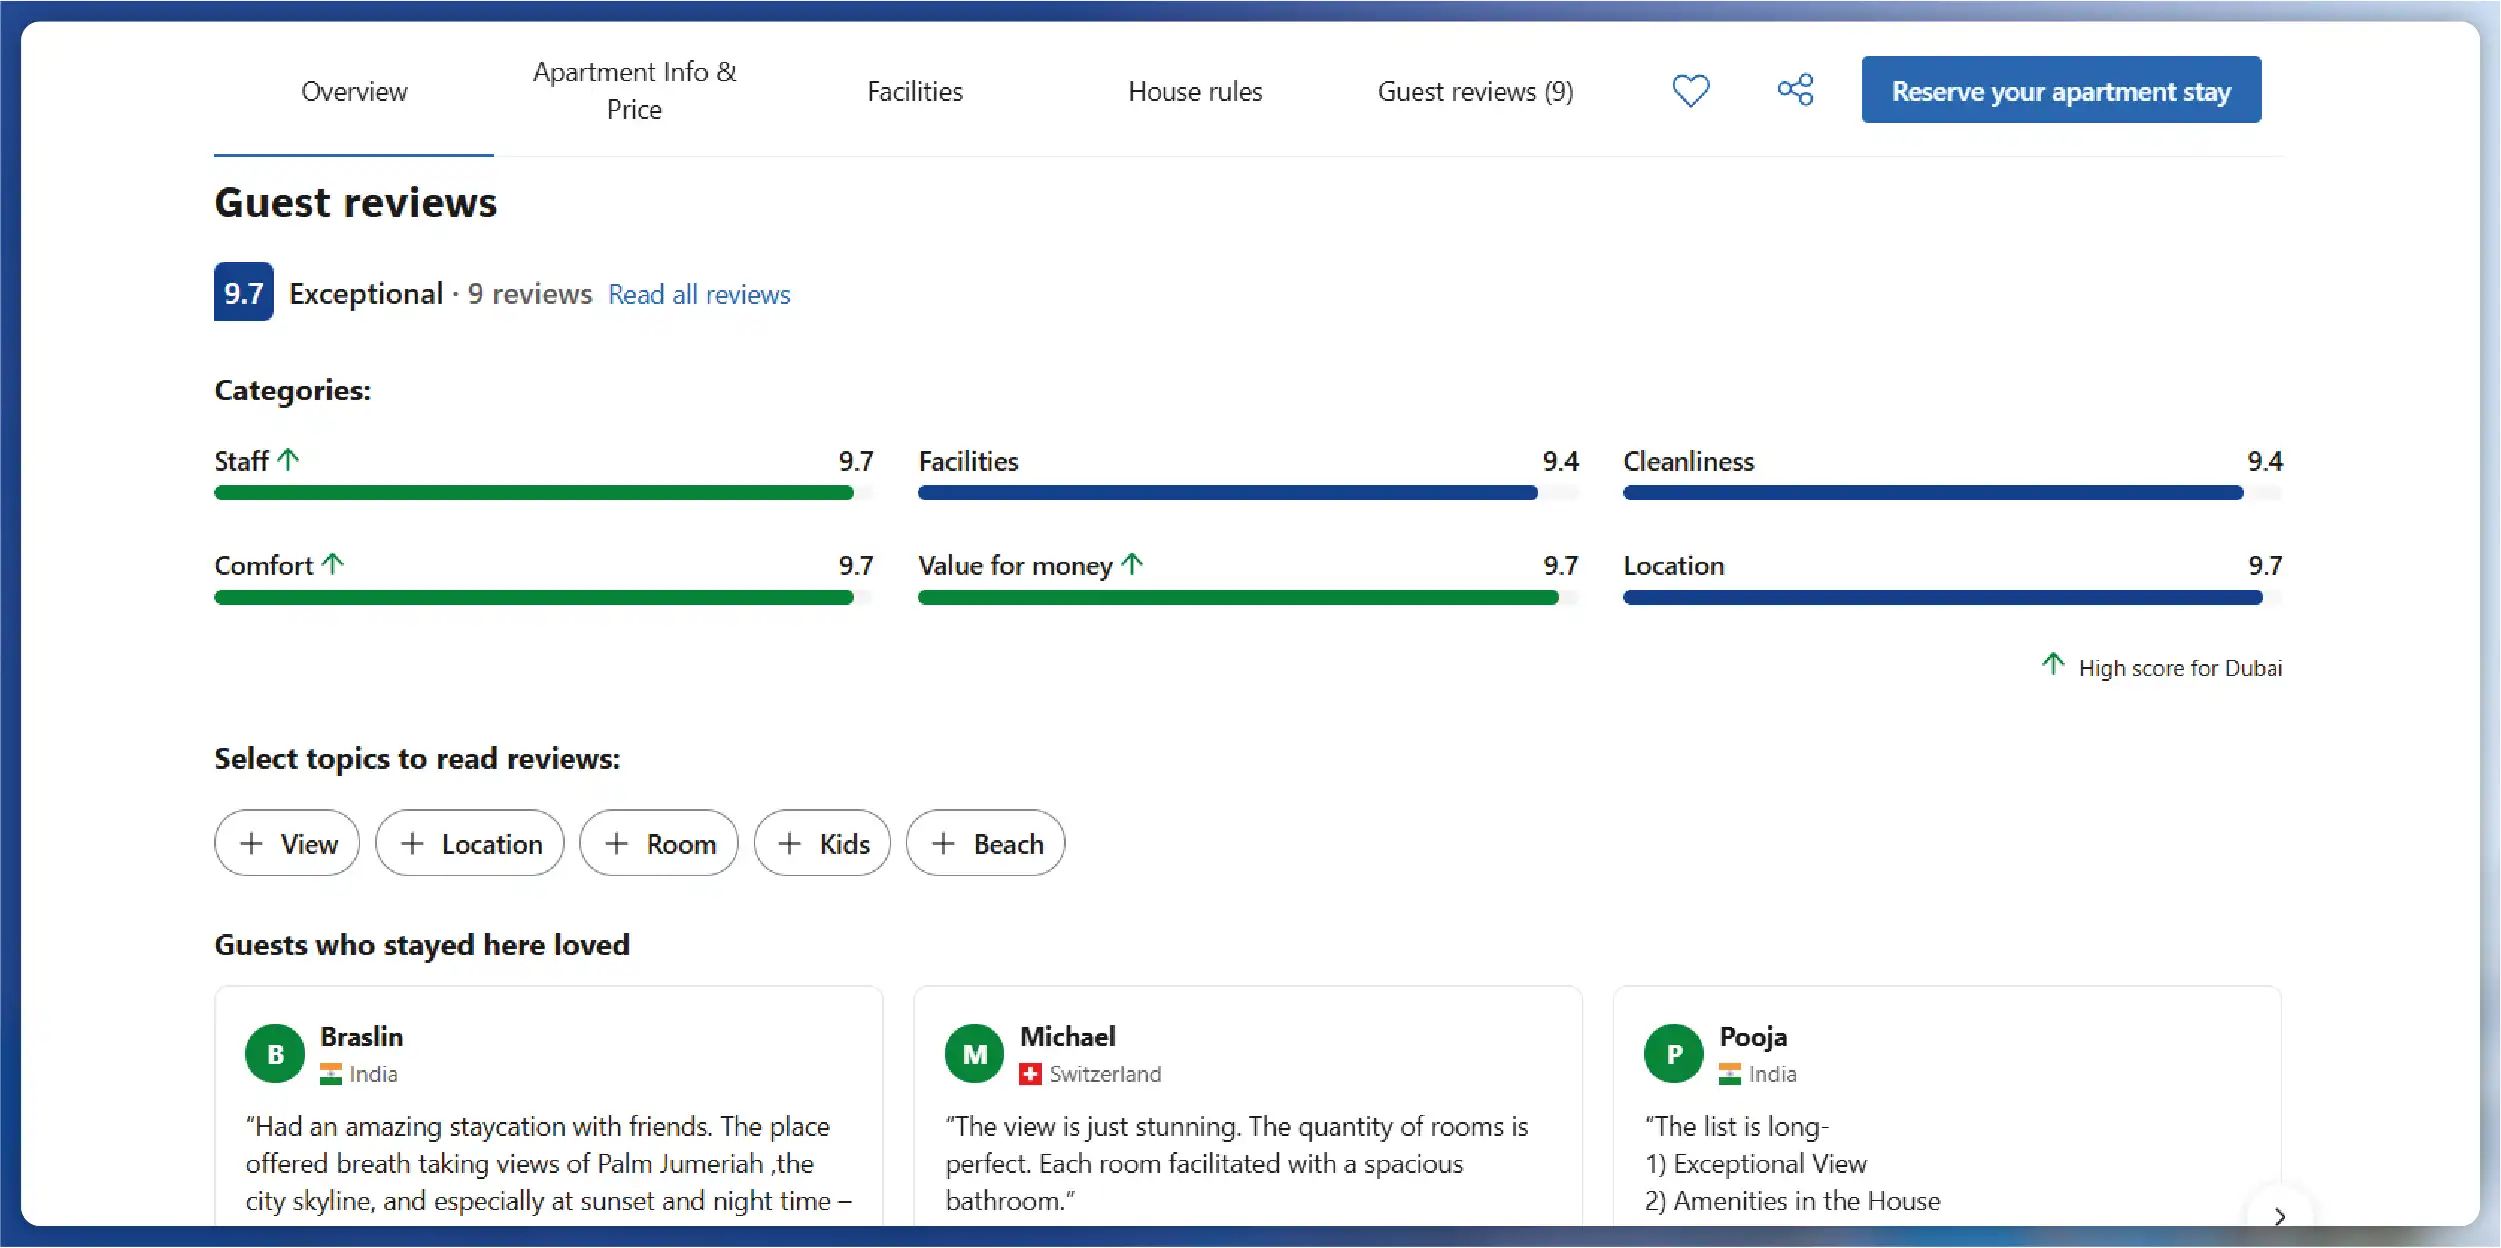Click the arrow icon beside Comfort

(x=333, y=564)
